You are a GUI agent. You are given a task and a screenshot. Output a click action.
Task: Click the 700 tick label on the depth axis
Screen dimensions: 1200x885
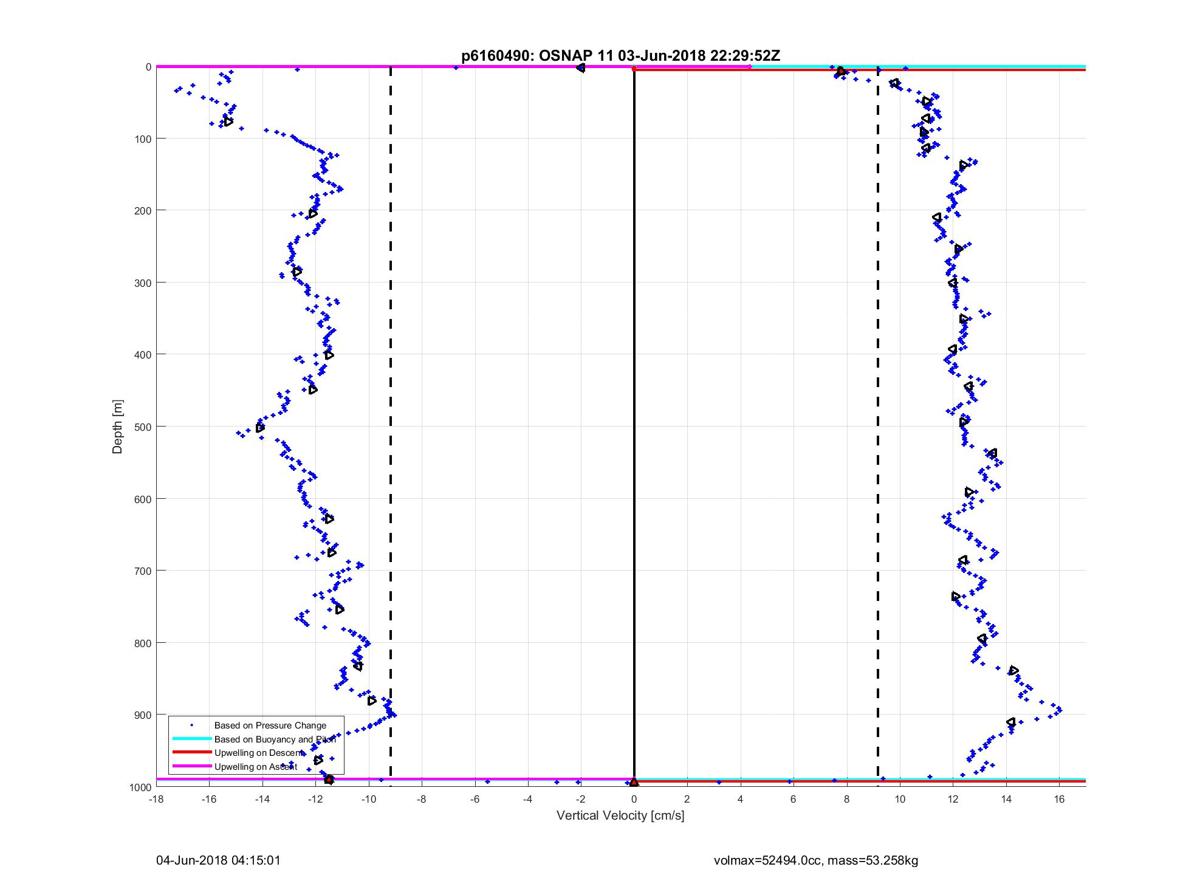click(142, 571)
